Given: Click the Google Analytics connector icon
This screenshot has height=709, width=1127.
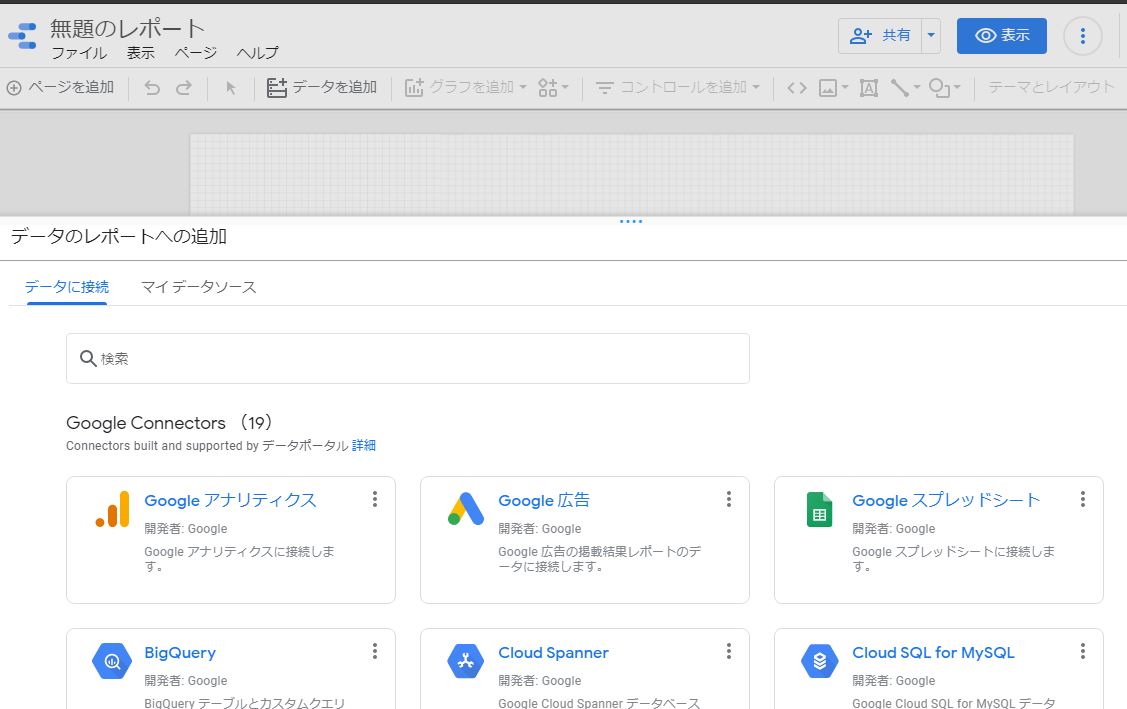Looking at the screenshot, I should 112,509.
